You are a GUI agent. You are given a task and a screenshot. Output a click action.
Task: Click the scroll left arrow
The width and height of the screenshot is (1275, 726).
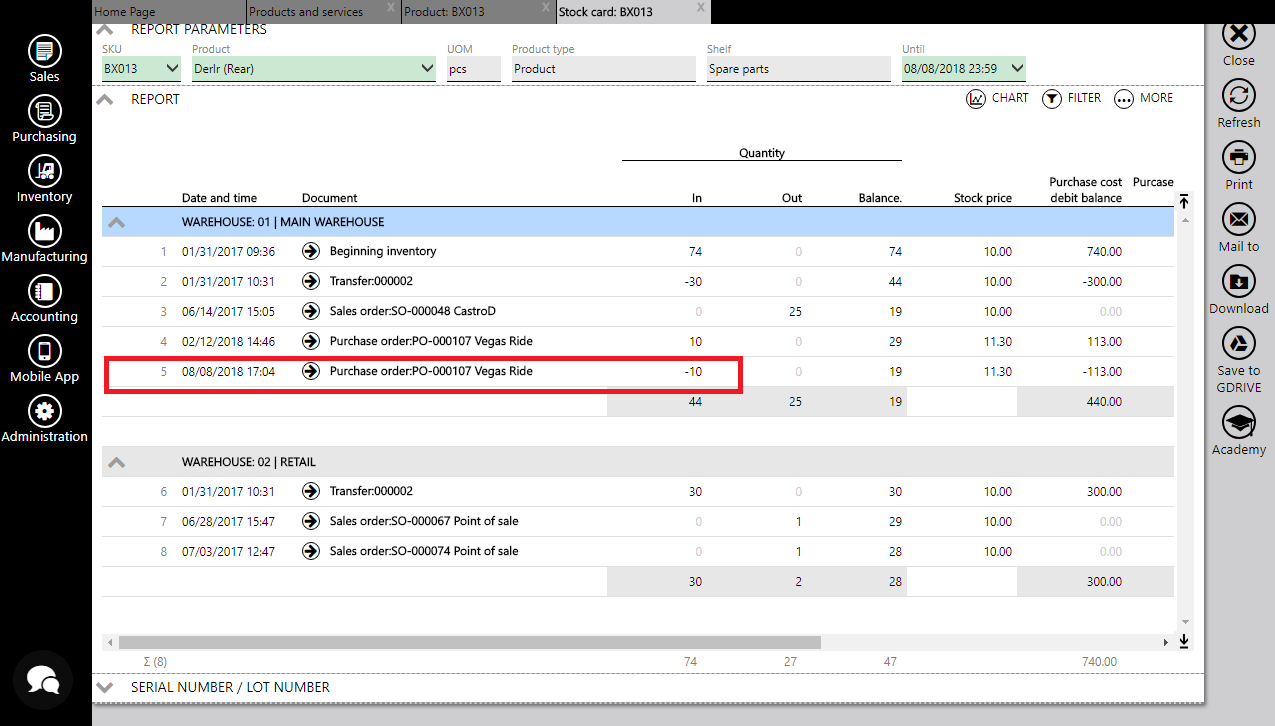109,642
